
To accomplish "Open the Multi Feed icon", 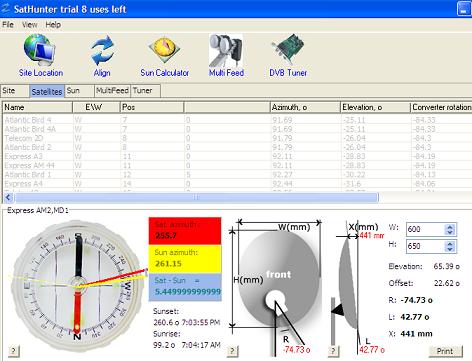I will [x=226, y=50].
